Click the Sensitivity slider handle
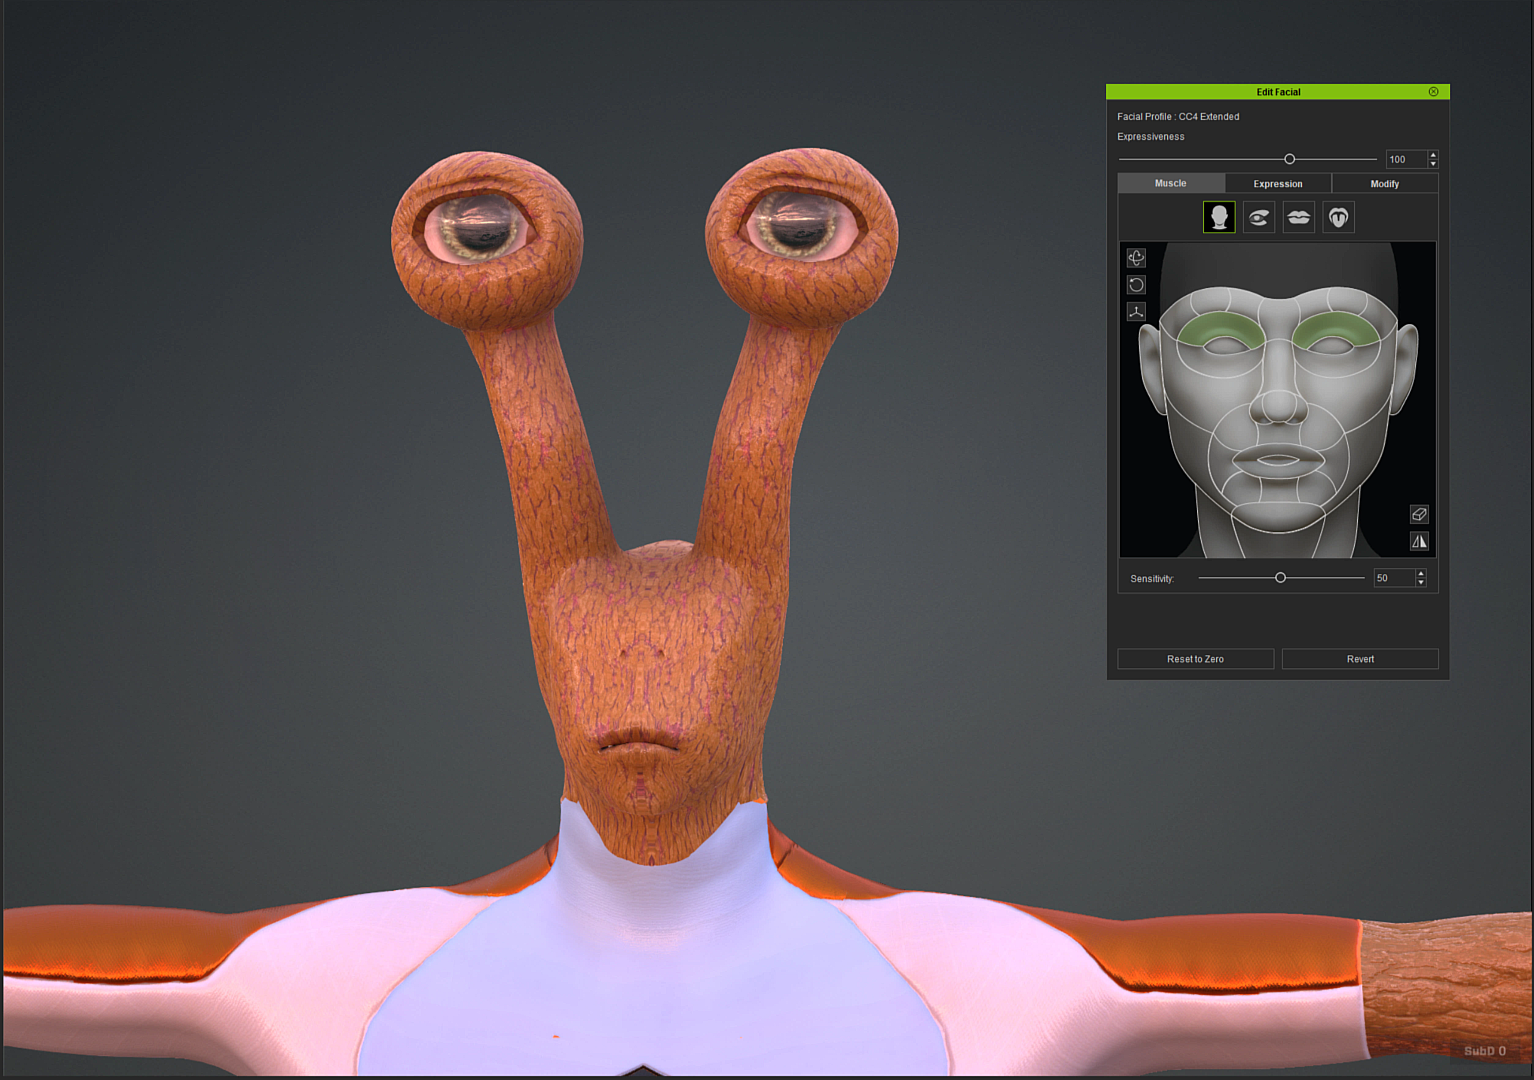 click(x=1280, y=578)
